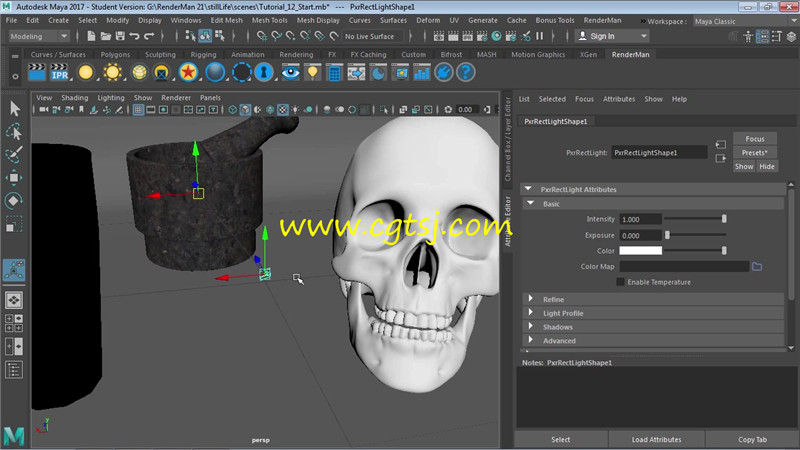Enable the Enable Temperature checkbox
This screenshot has width=800, height=450.
coord(620,282)
